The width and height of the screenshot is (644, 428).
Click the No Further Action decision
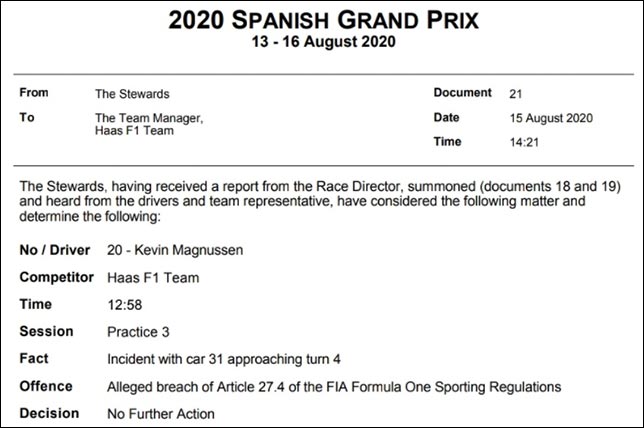(x=160, y=413)
